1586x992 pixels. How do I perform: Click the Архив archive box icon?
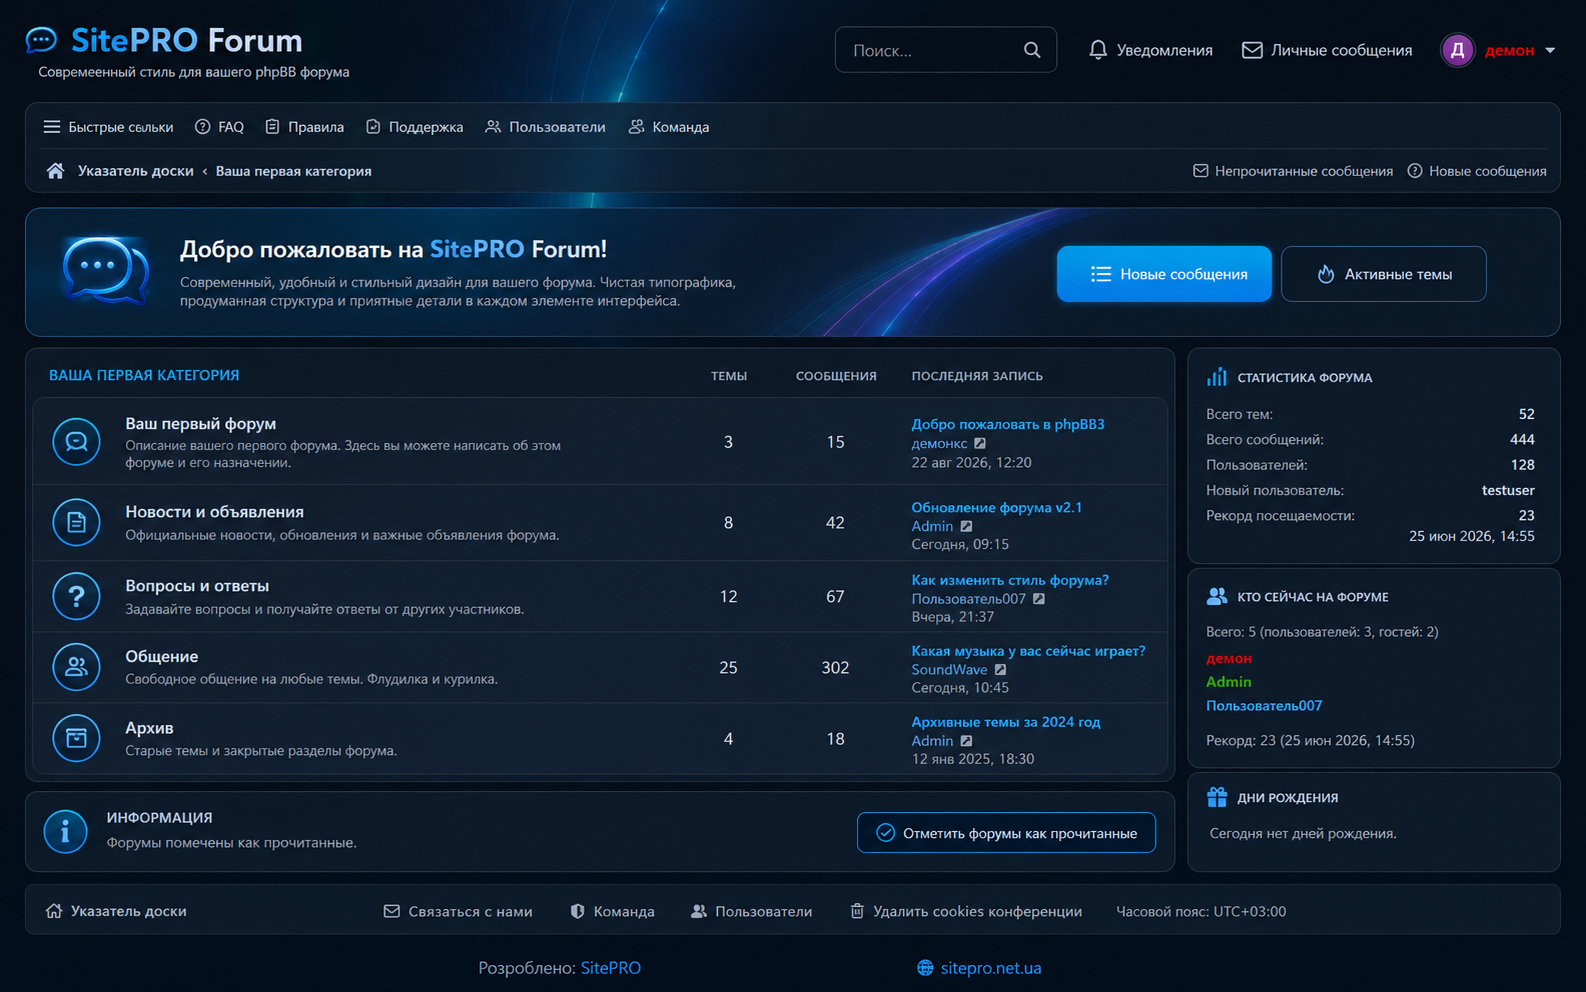click(x=76, y=738)
